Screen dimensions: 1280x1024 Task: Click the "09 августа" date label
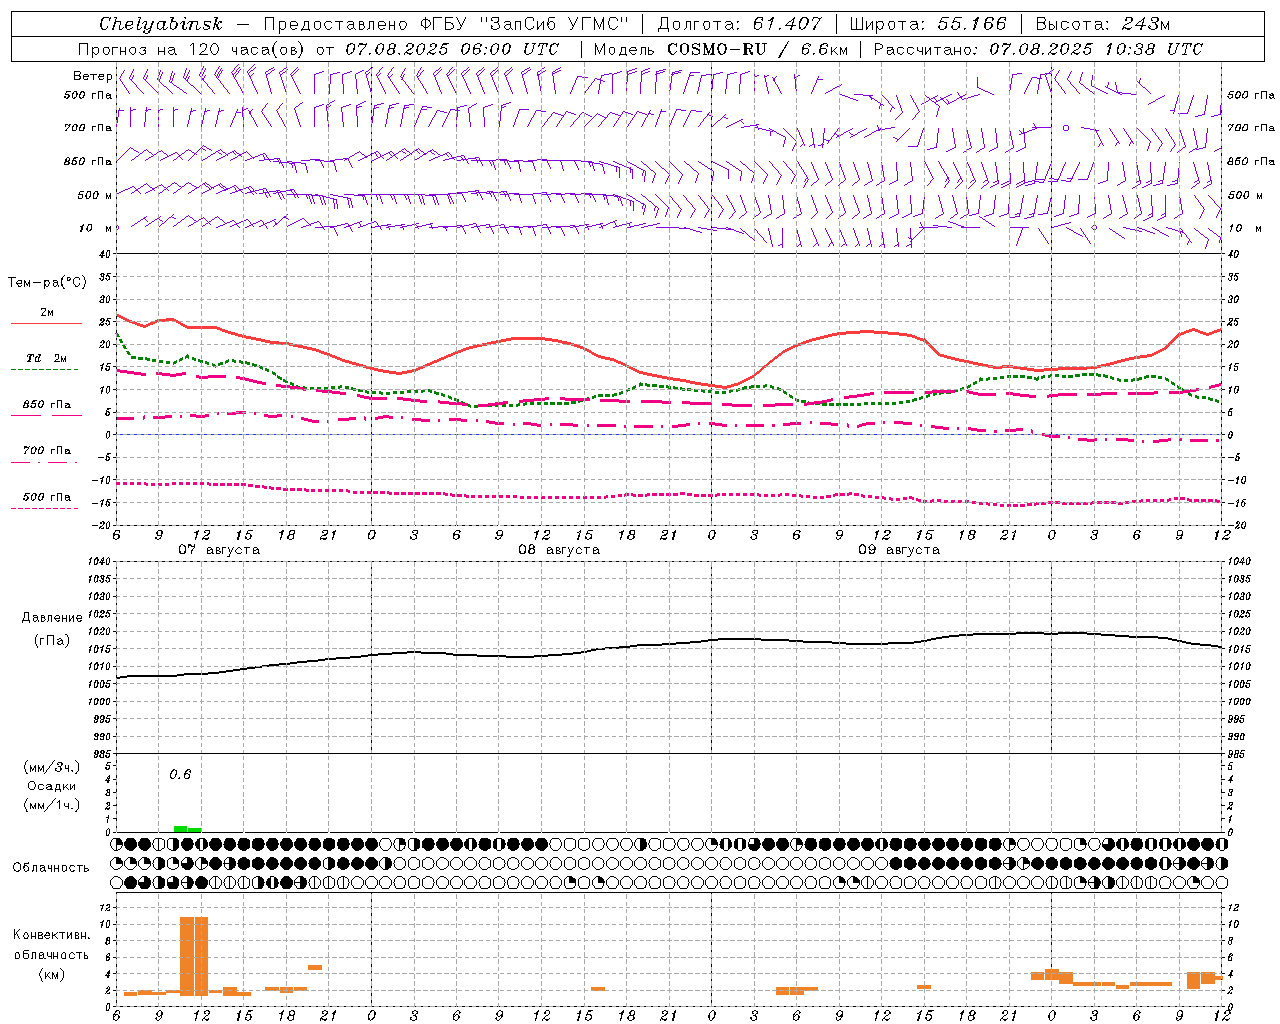click(x=899, y=550)
